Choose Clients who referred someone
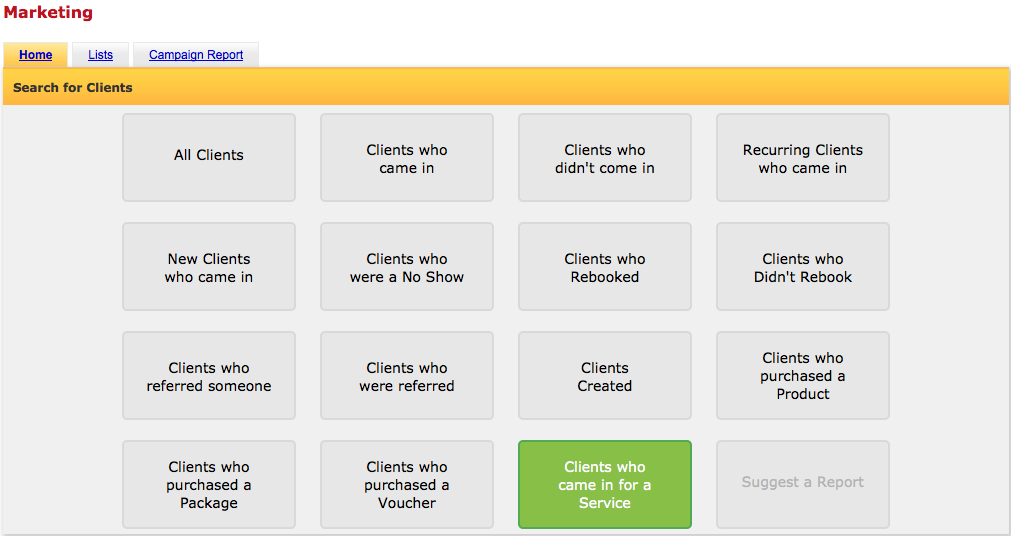The width and height of the screenshot is (1011, 536). pyautogui.click(x=209, y=375)
